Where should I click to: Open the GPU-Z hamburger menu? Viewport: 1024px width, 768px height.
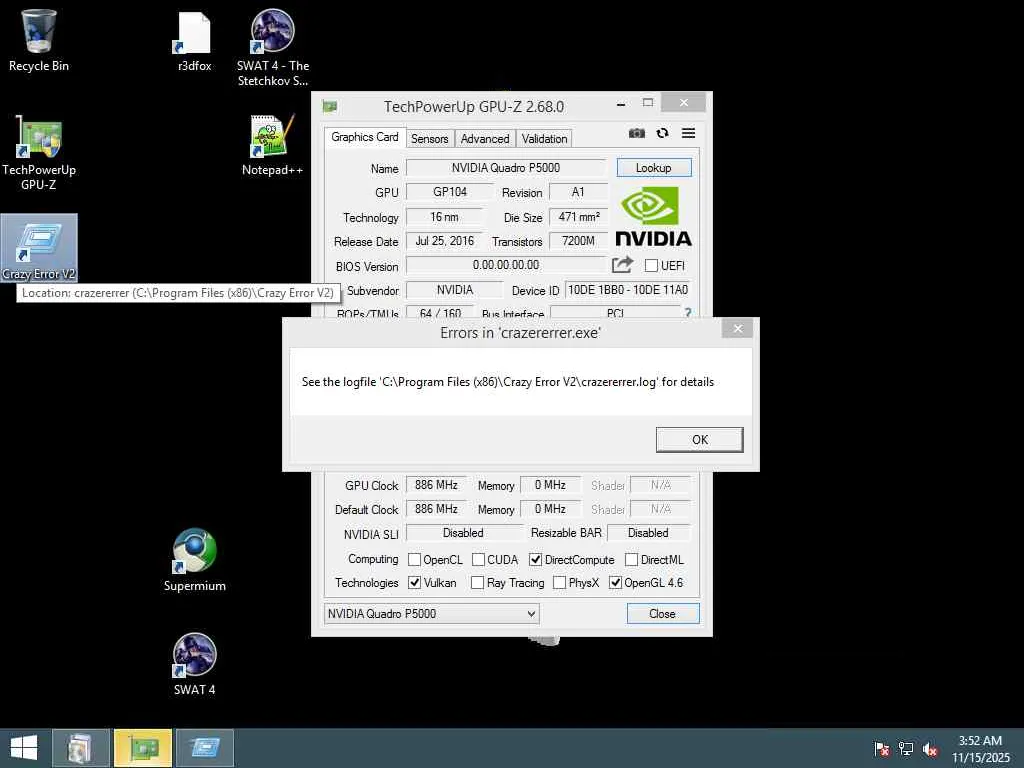coord(688,133)
